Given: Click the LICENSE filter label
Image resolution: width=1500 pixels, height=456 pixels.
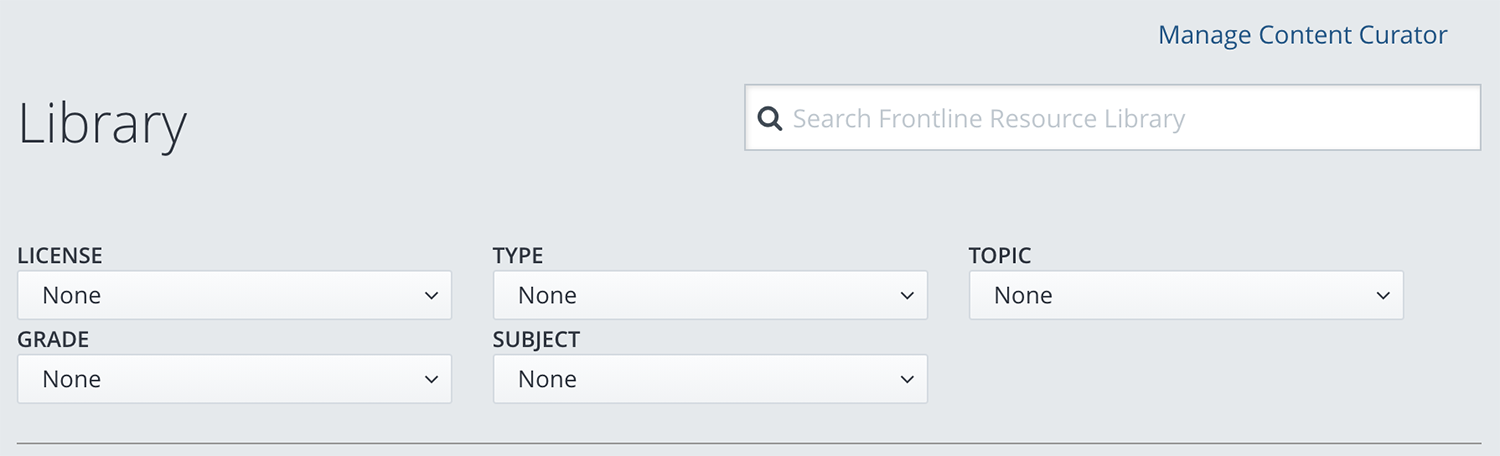Looking at the screenshot, I should 60,256.
